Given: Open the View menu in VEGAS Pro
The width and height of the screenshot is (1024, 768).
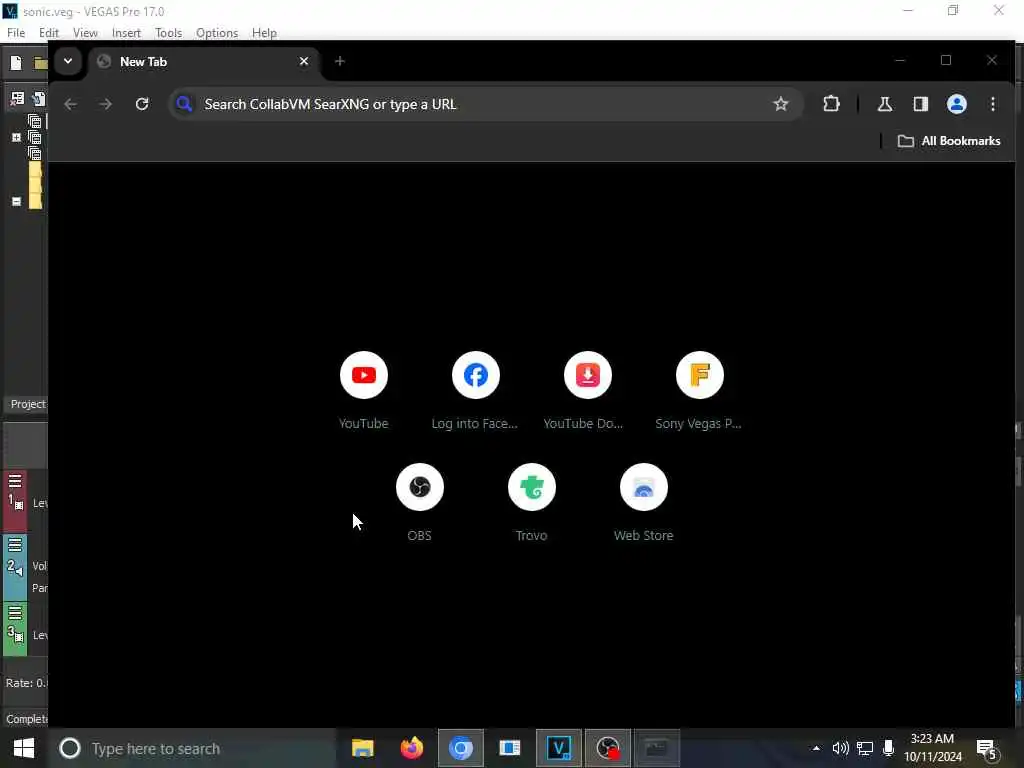Looking at the screenshot, I should [85, 33].
